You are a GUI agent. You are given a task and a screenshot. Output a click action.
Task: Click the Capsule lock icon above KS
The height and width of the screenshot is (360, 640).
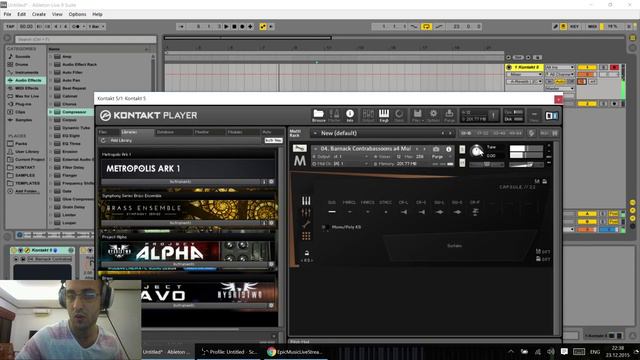tap(307, 253)
